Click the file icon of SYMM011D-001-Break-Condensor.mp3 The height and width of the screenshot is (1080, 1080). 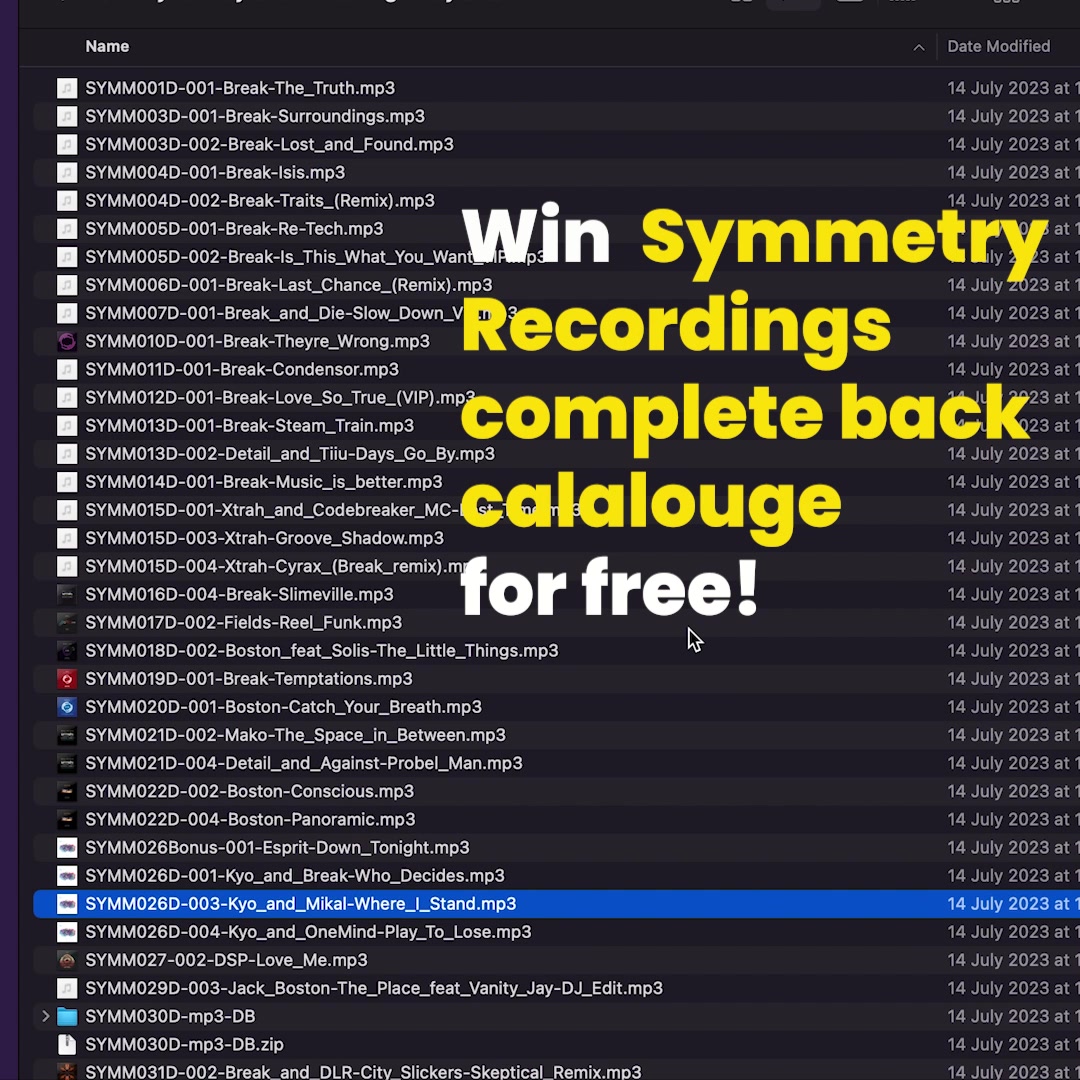67,370
